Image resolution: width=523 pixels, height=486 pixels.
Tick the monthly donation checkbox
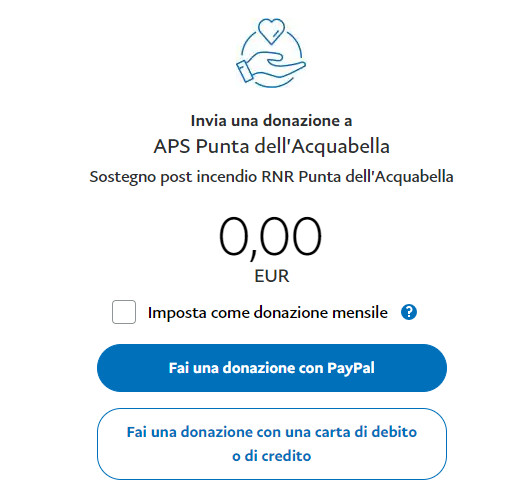pos(124,312)
